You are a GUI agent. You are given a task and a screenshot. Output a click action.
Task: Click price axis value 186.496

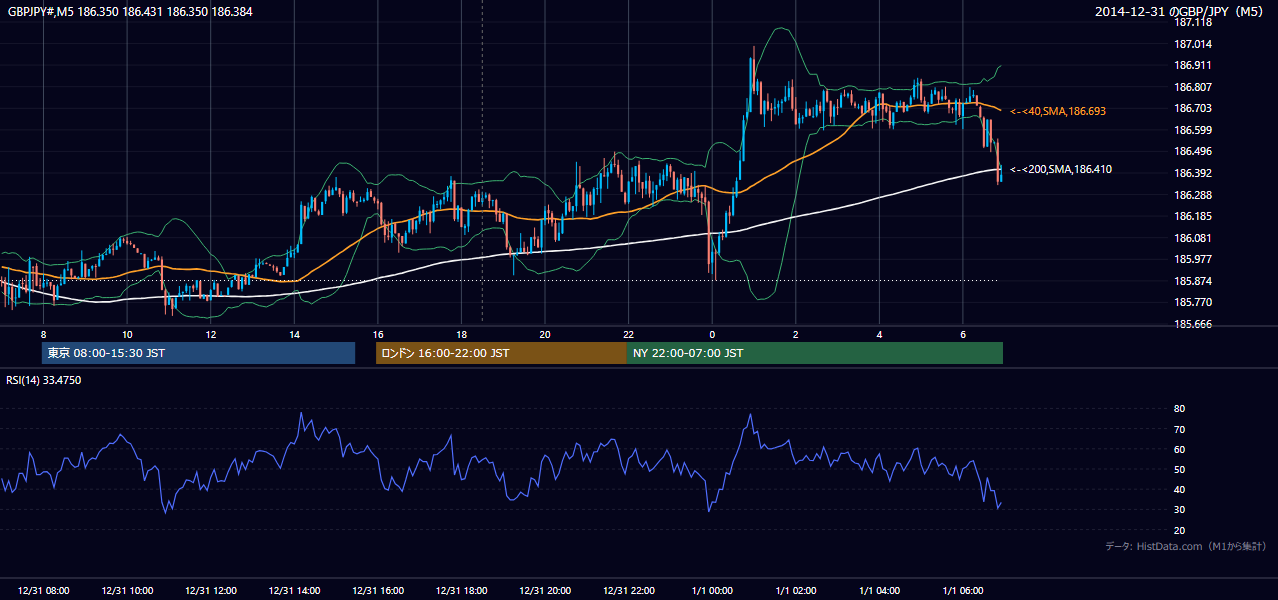1193,152
